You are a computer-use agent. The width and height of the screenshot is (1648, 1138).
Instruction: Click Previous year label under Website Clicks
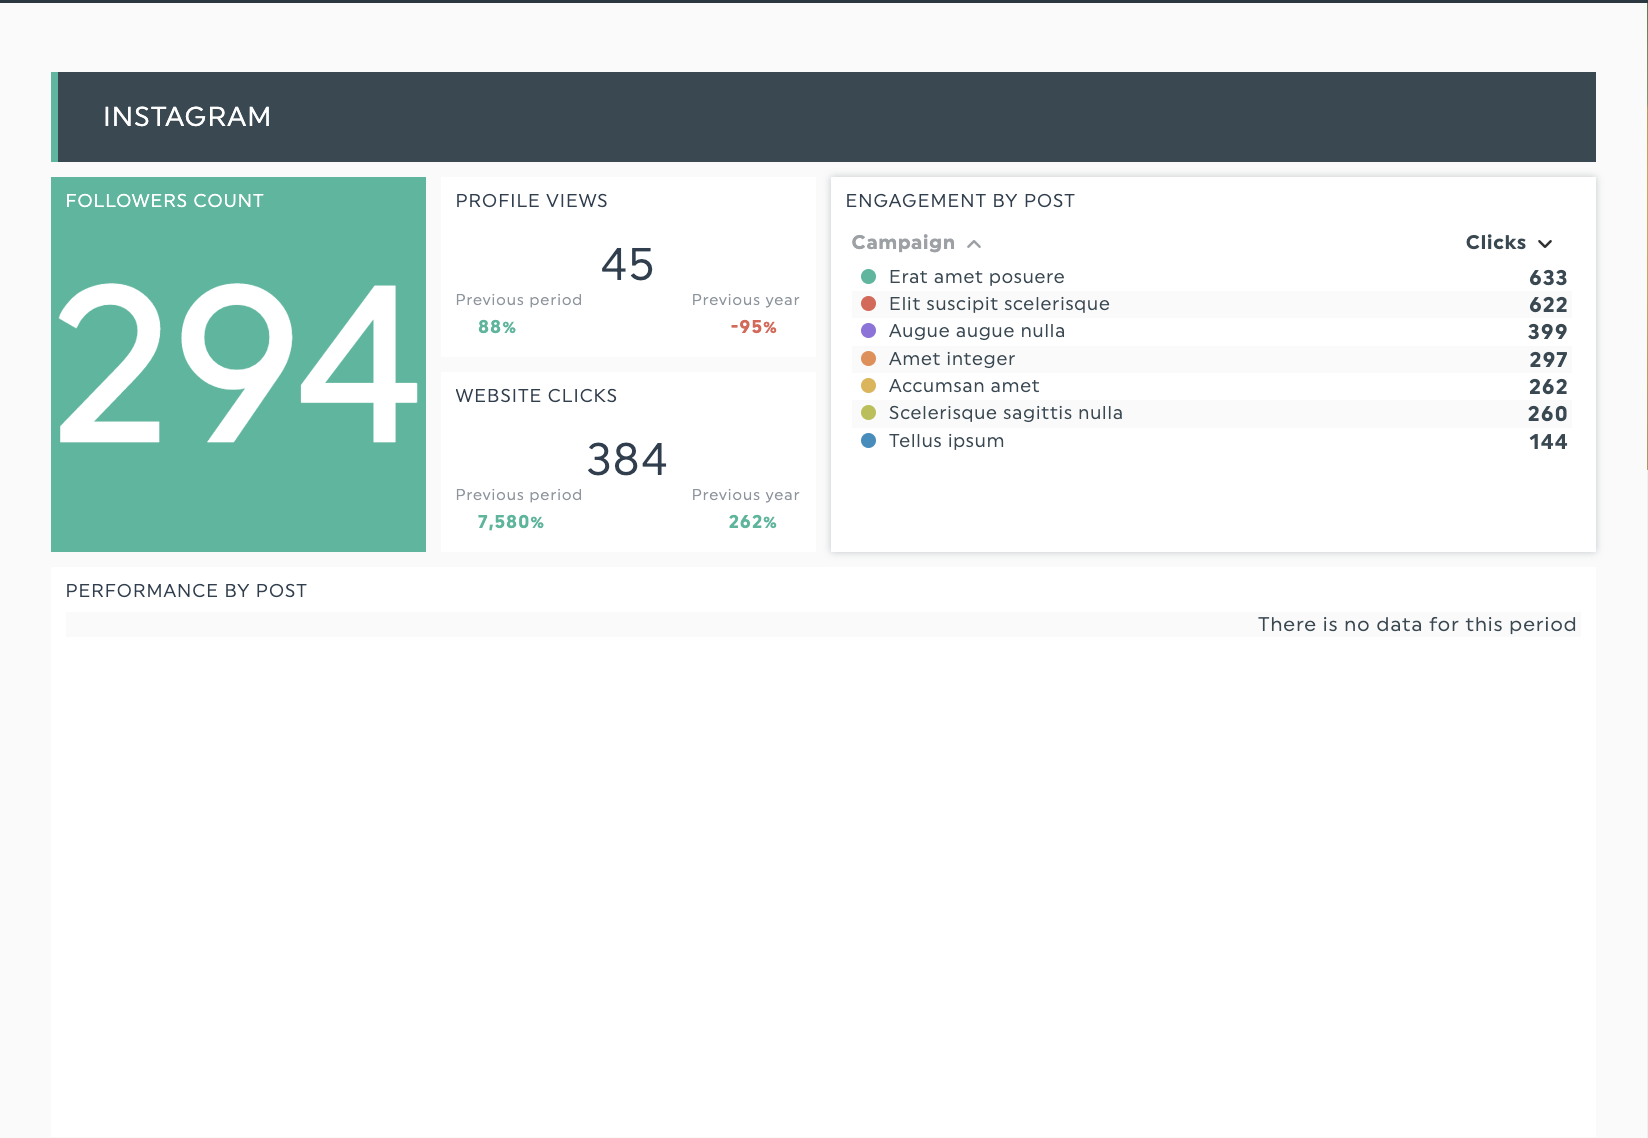coord(746,495)
